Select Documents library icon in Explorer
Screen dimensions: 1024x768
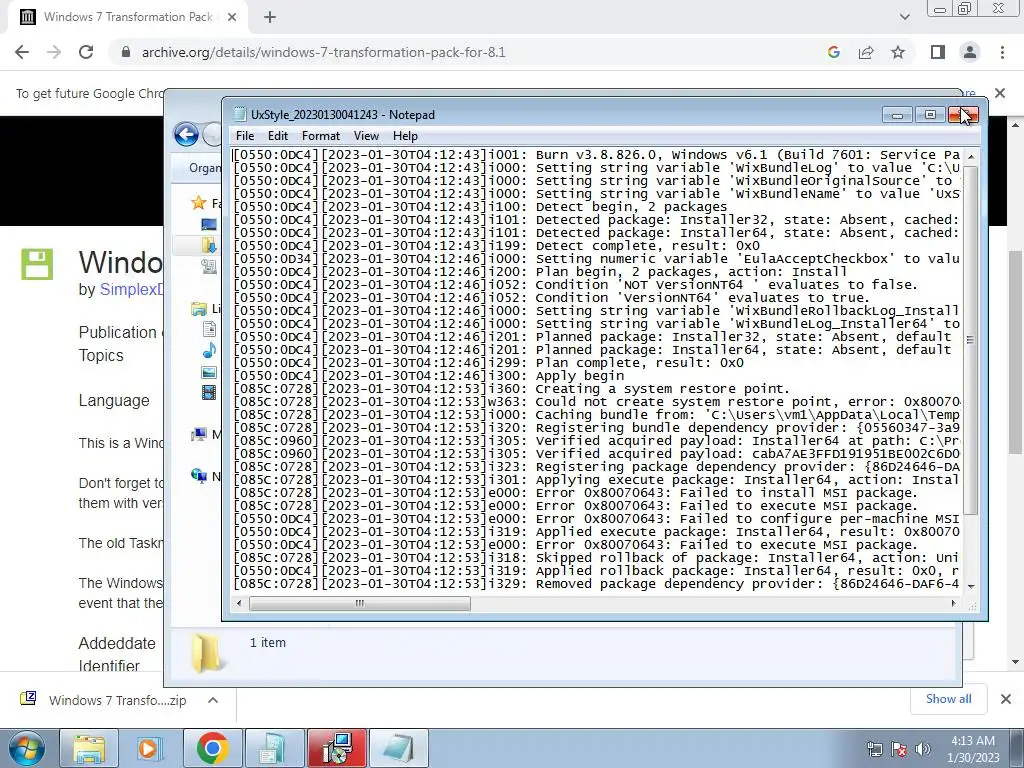(209, 329)
